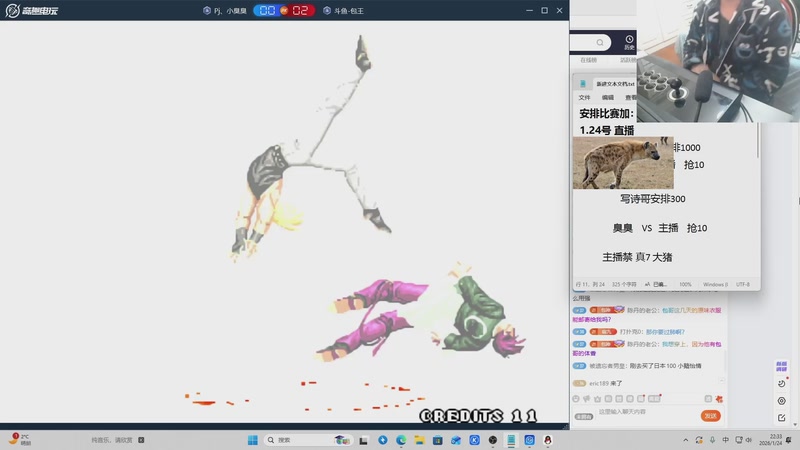Open the QQ penguin icon on taskbar

(x=548, y=440)
